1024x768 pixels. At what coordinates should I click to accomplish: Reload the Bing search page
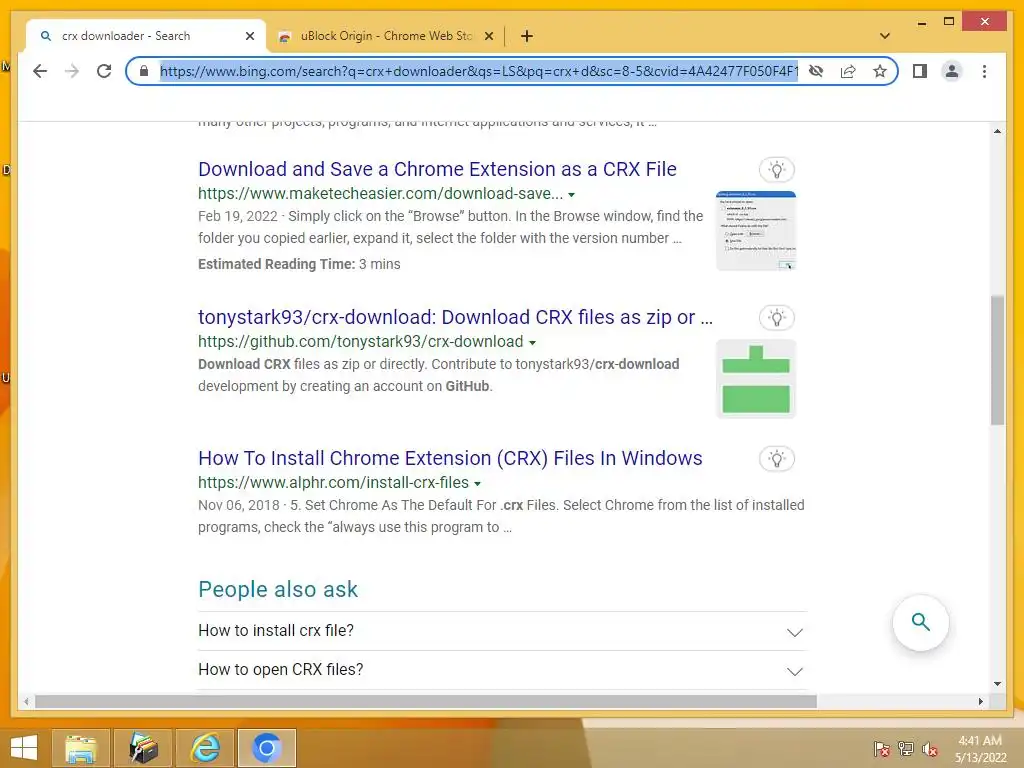pyautogui.click(x=104, y=71)
